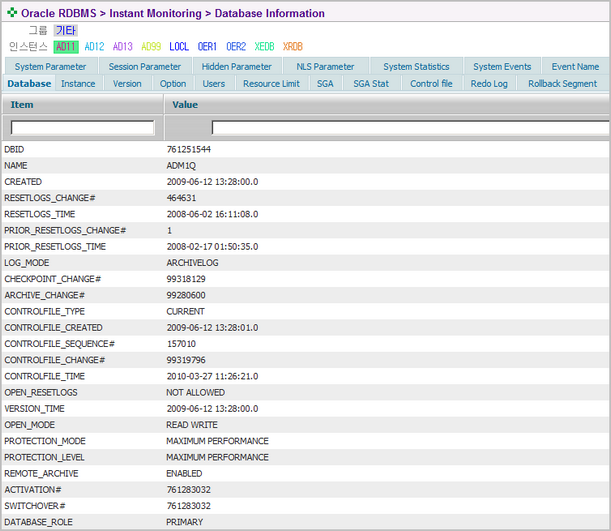Open the Rollback Segment tab
611x531 pixels.
[x=562, y=84]
